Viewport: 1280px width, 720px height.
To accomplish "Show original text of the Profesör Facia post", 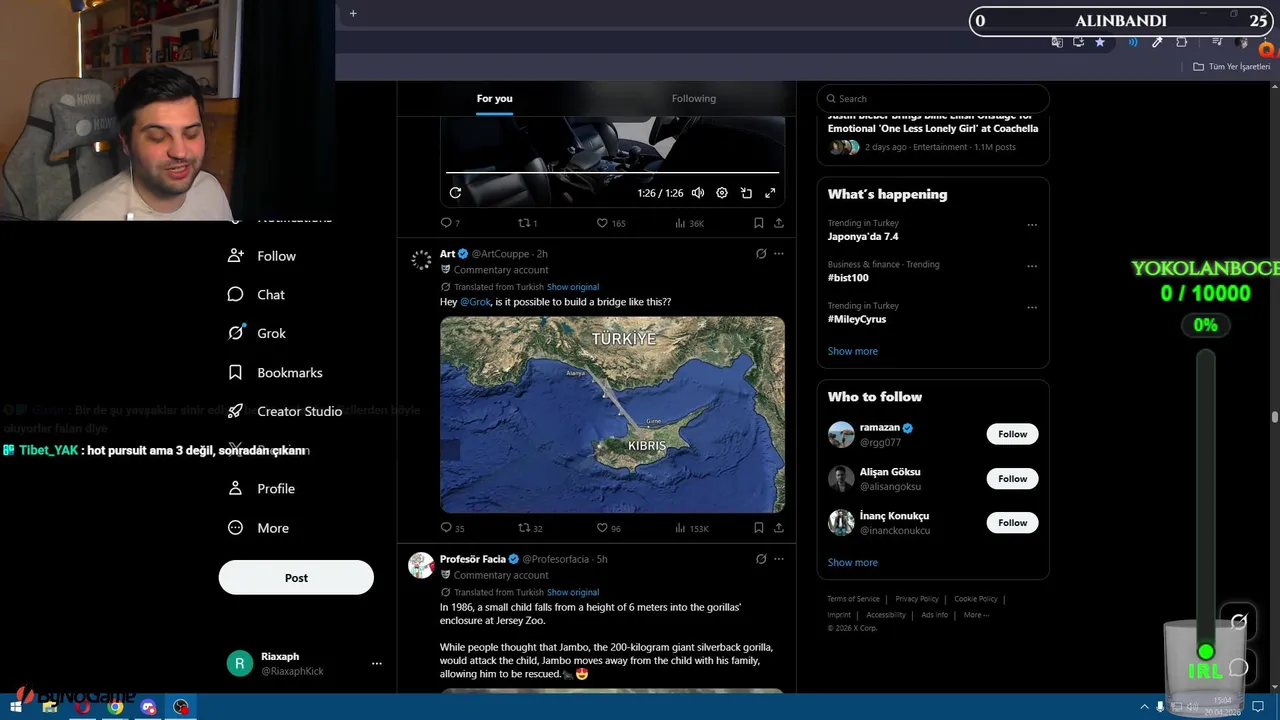I will (573, 592).
